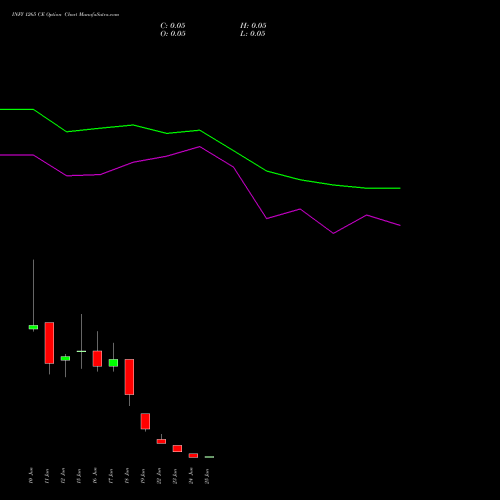Click the '12 Jun' date axis label

63,476
